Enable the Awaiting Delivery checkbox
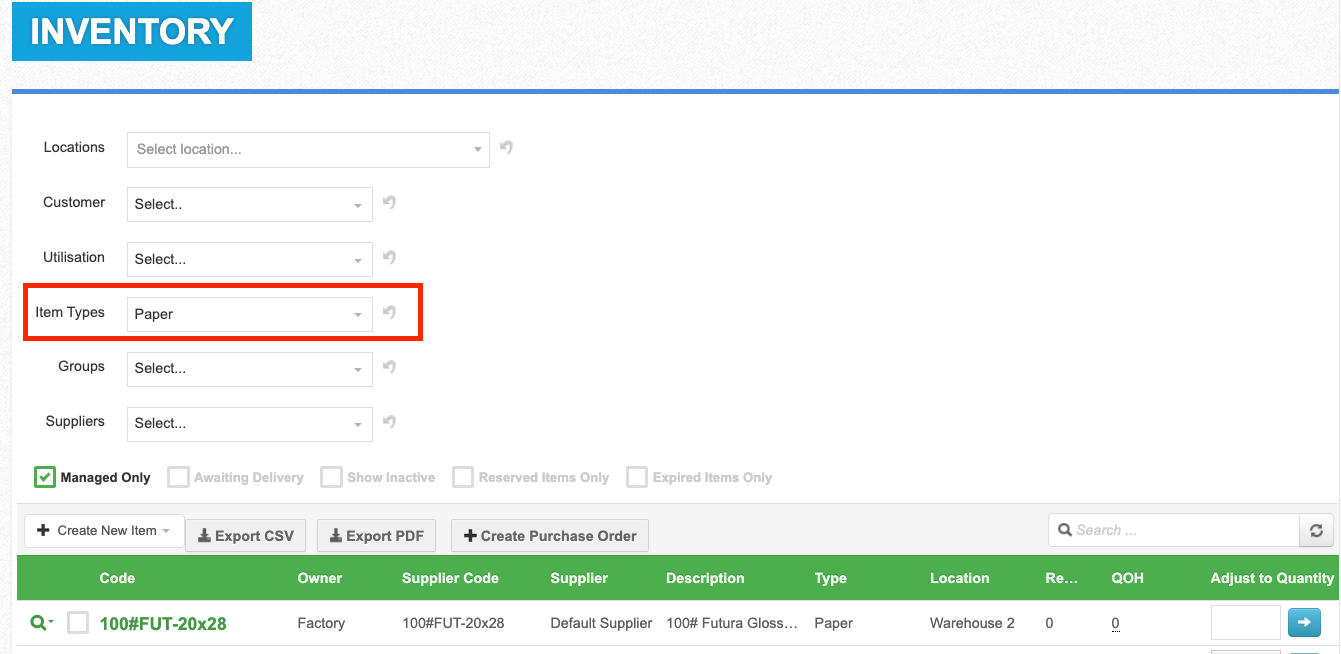 (178, 477)
